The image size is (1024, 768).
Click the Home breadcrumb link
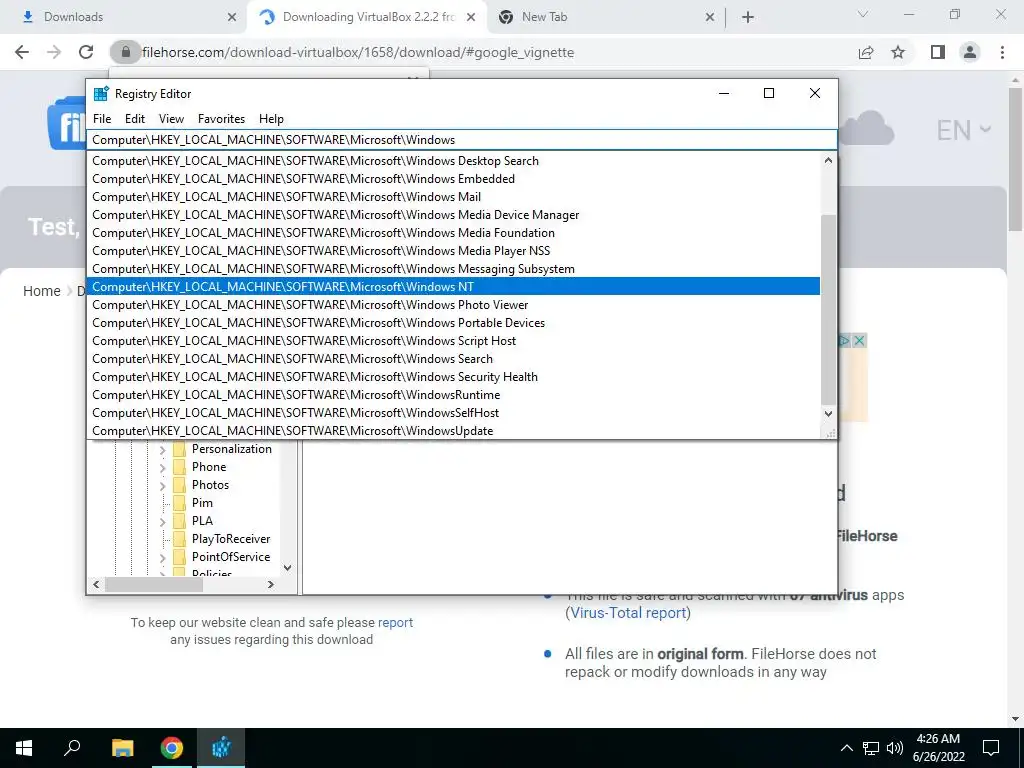(x=42, y=291)
